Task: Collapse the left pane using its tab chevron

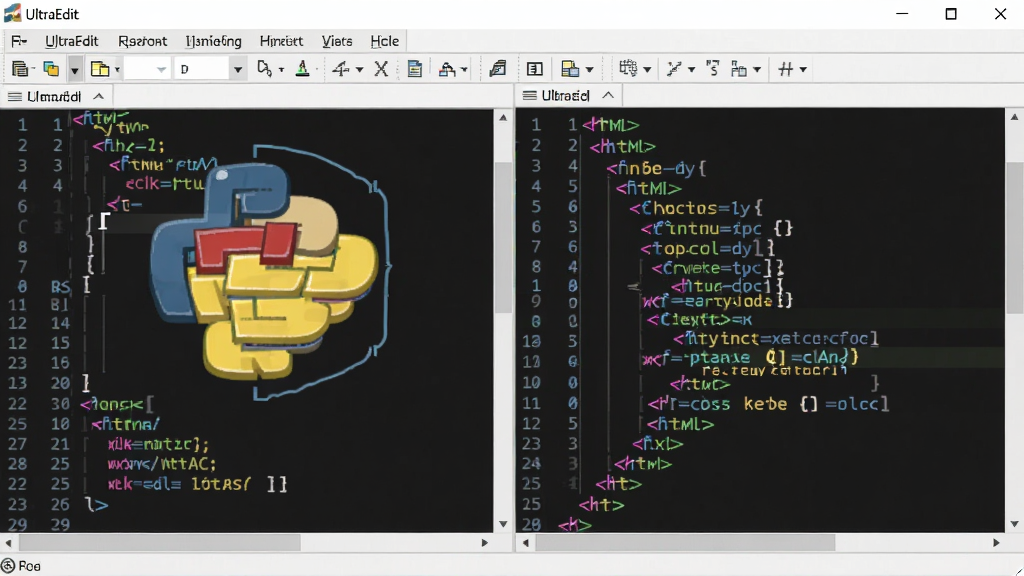Action: (x=99, y=97)
